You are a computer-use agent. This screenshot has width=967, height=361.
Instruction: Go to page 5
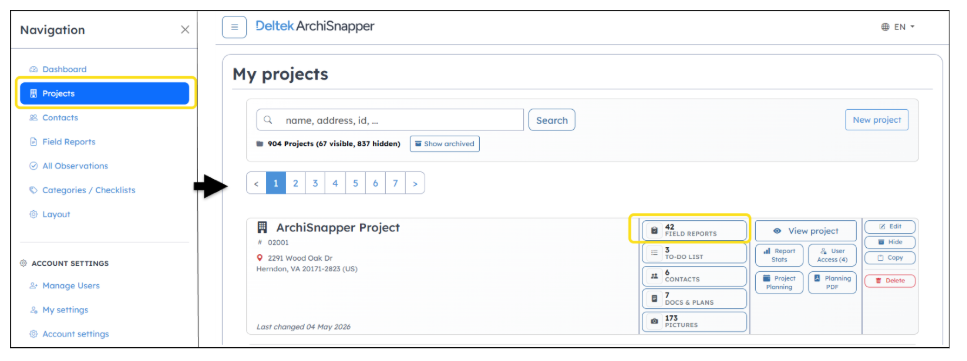(x=355, y=183)
